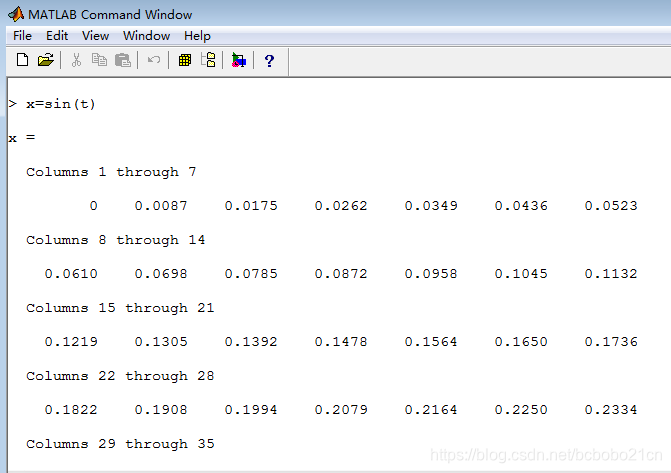Open the Path Browser icon
Viewport: 671px width, 473px height.
208,60
